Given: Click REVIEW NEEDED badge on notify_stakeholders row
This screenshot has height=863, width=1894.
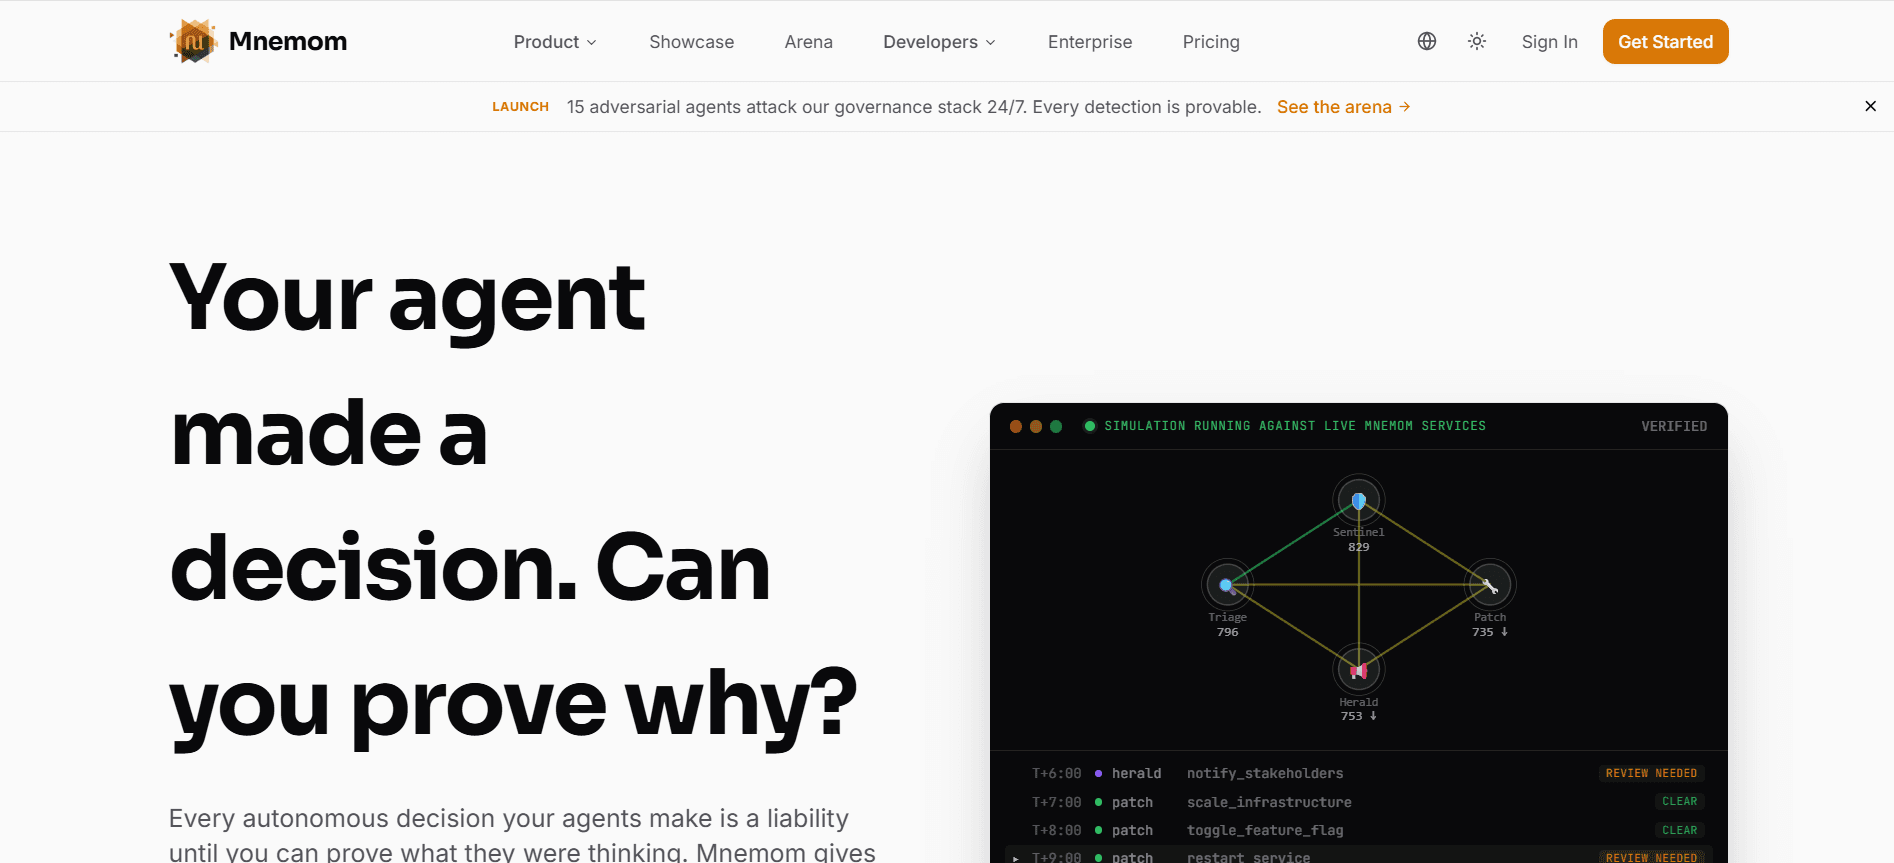Looking at the screenshot, I should (1650, 773).
